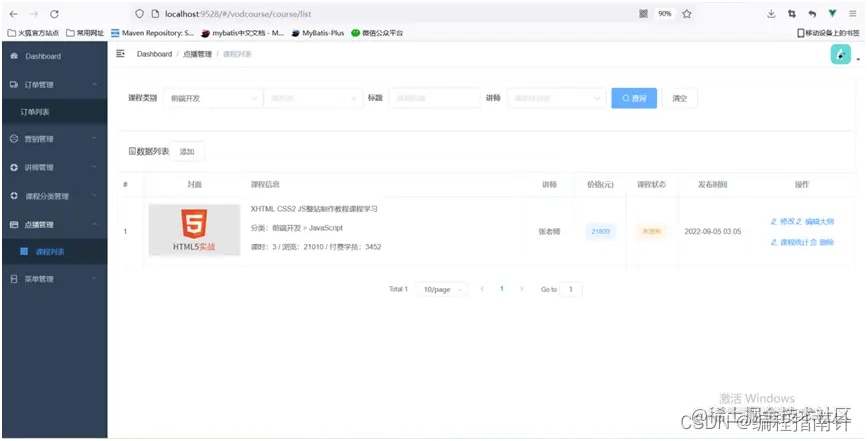Click Dashboard in the breadcrumb
Image resolution: width=867 pixels, height=441 pixels.
(x=154, y=54)
